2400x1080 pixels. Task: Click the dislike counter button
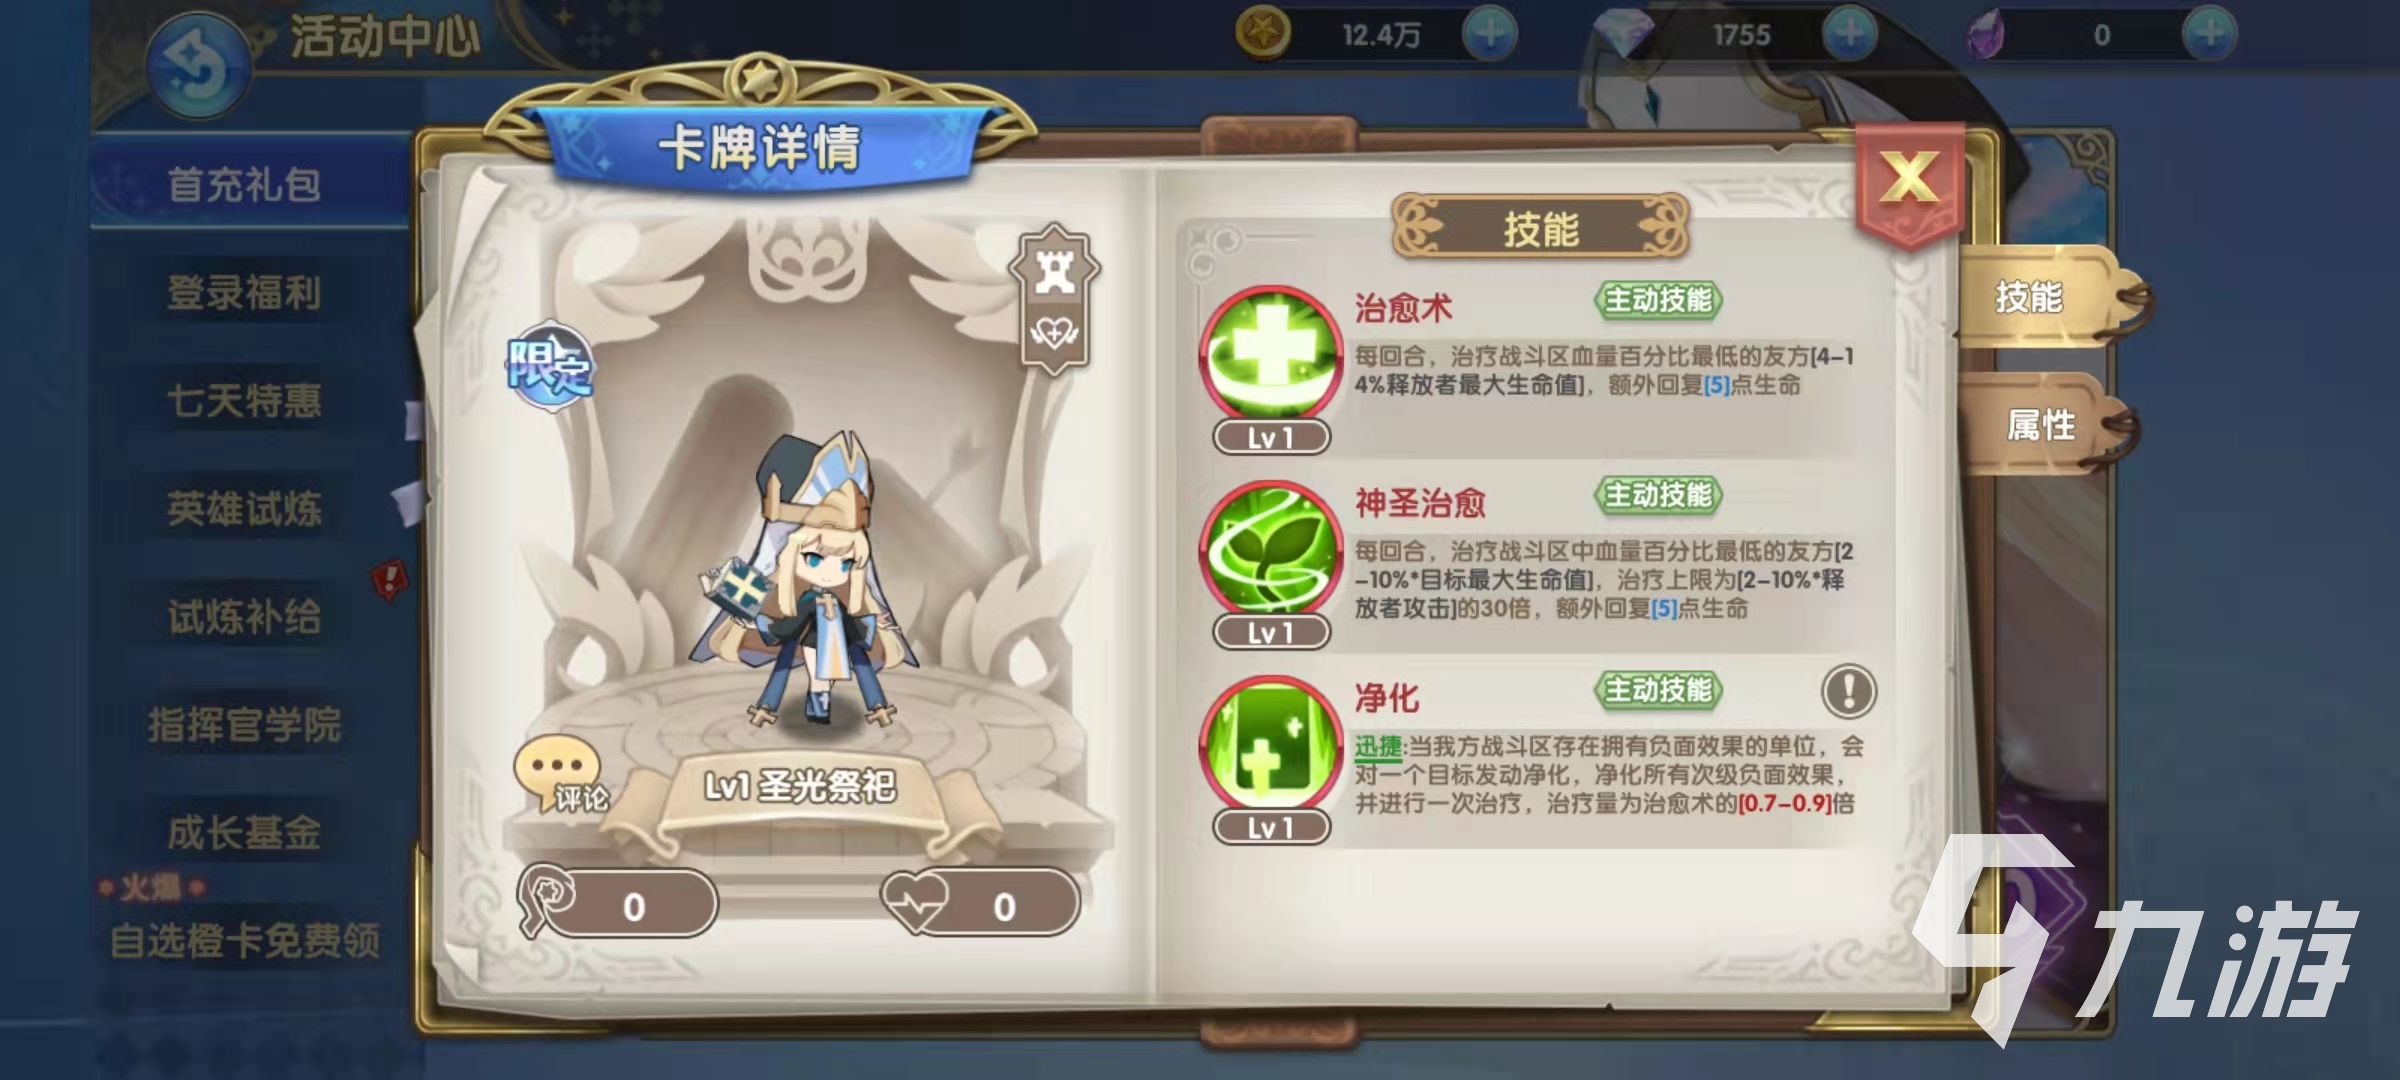pos(617,904)
